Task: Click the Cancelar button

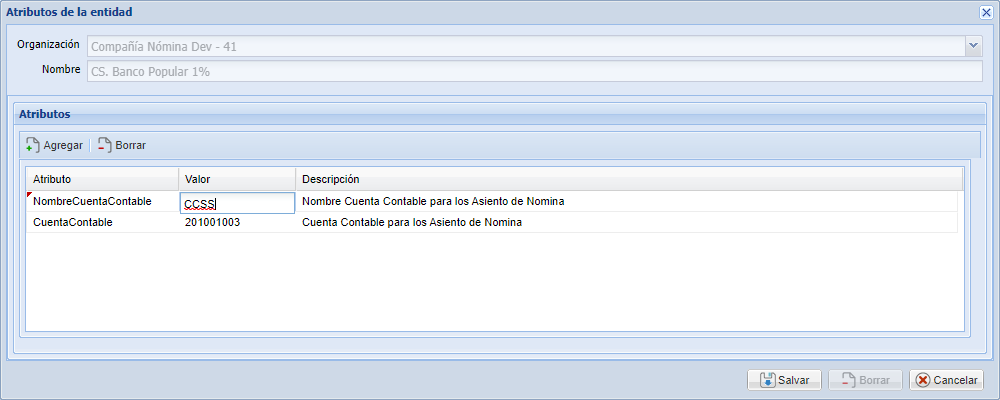Action: coord(946,380)
